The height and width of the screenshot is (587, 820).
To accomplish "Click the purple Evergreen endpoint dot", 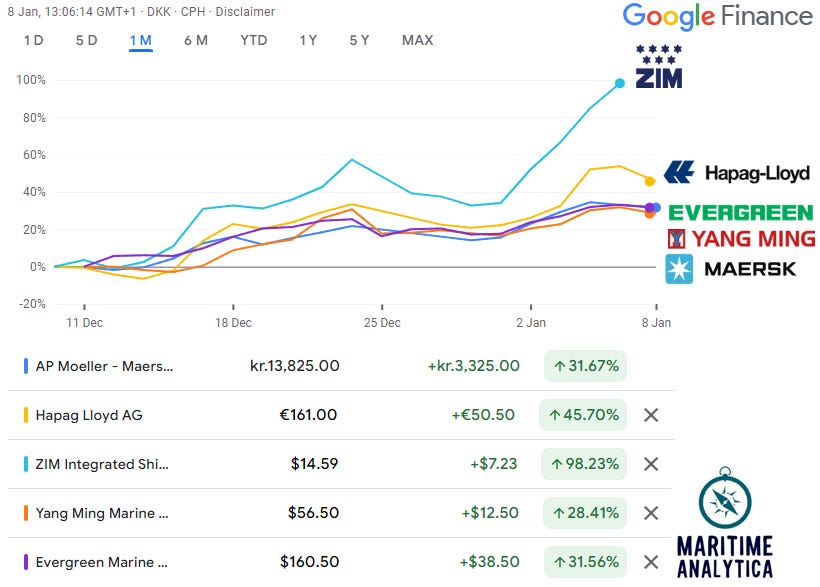I will (650, 208).
